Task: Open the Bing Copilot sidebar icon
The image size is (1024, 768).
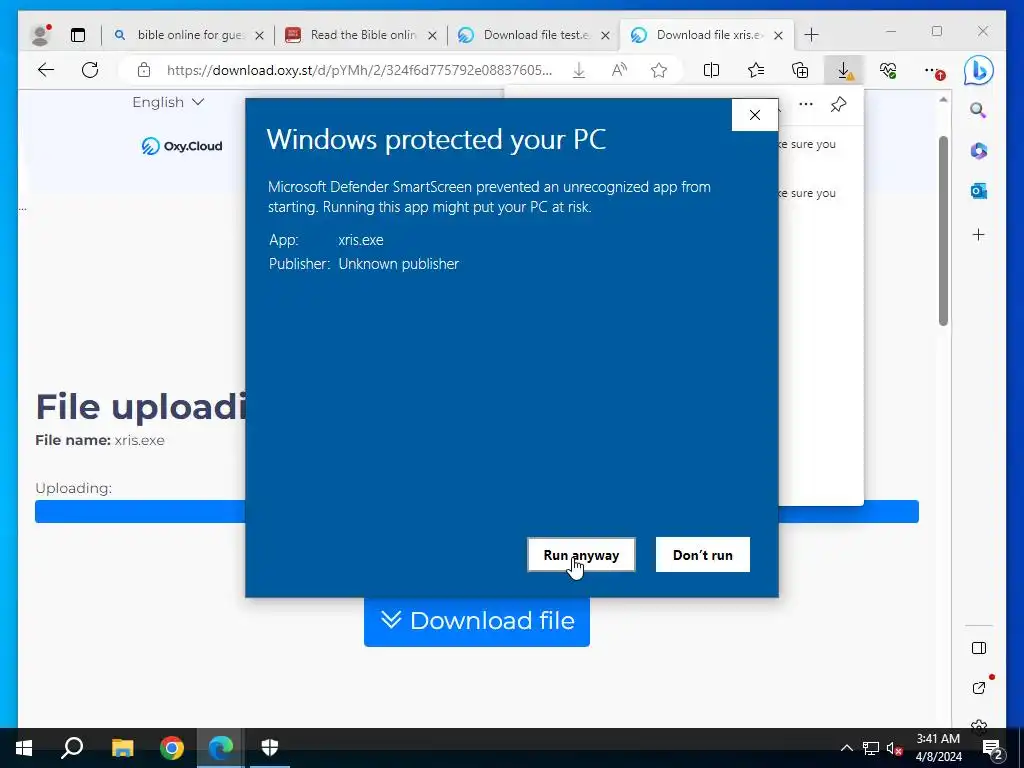Action: point(978,71)
